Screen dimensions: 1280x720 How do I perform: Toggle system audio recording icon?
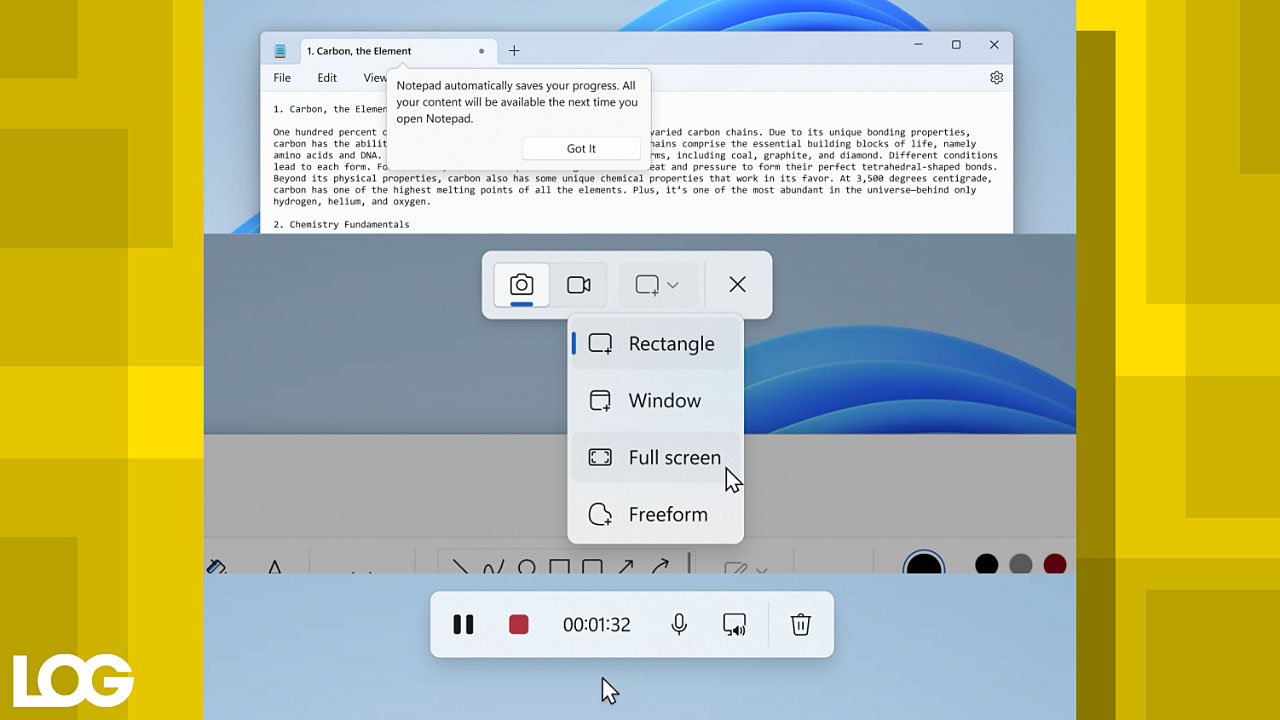[734, 625]
